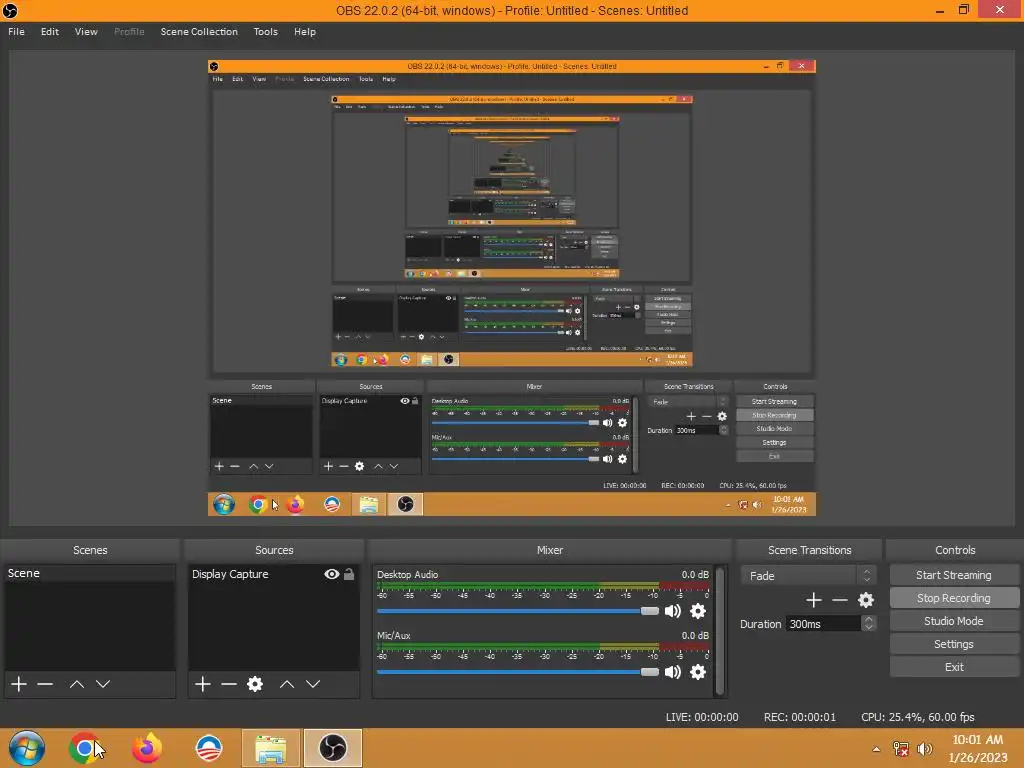Click the taskbar clock 10:01 AM
The width and height of the screenshot is (1024, 768).
978,739
